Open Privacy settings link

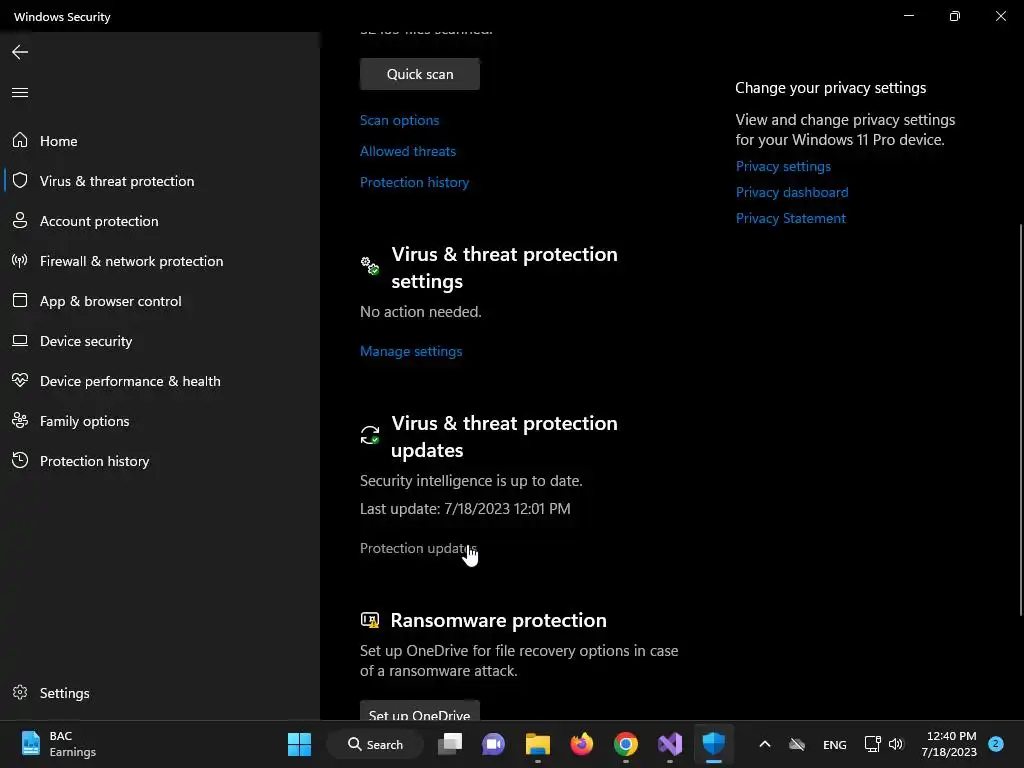pos(783,166)
